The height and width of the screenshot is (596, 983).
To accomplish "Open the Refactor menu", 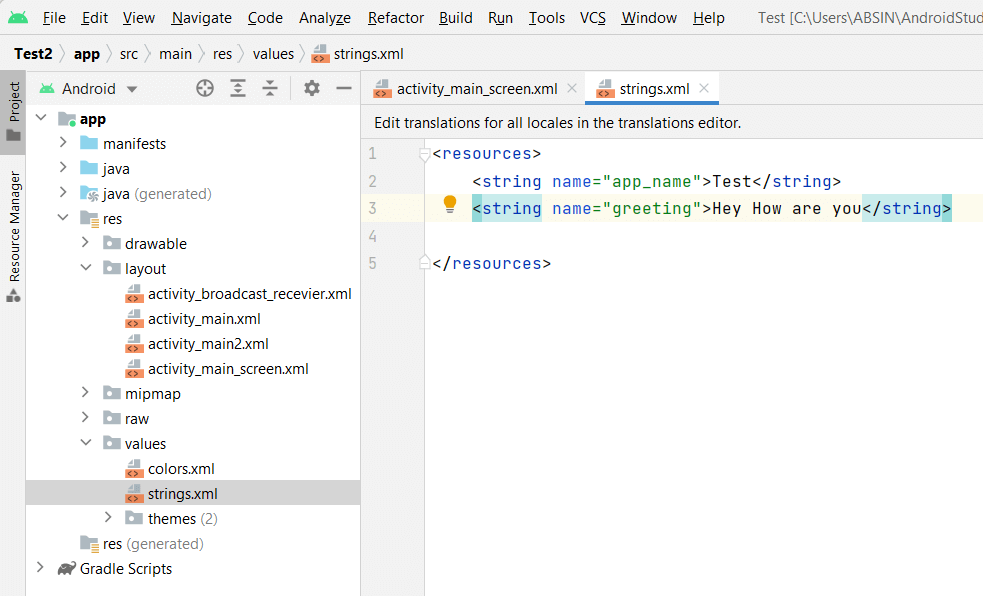I will point(395,17).
